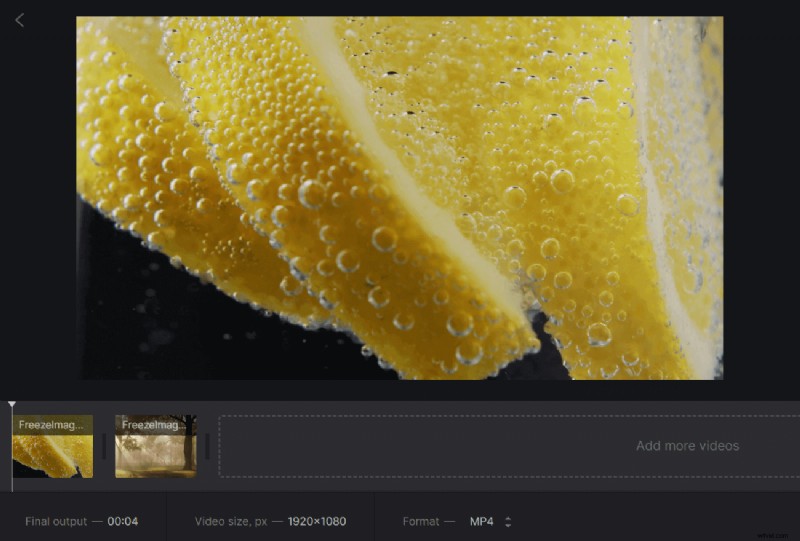Click the 1920×1080 video size value
This screenshot has width=800, height=541.
point(317,522)
